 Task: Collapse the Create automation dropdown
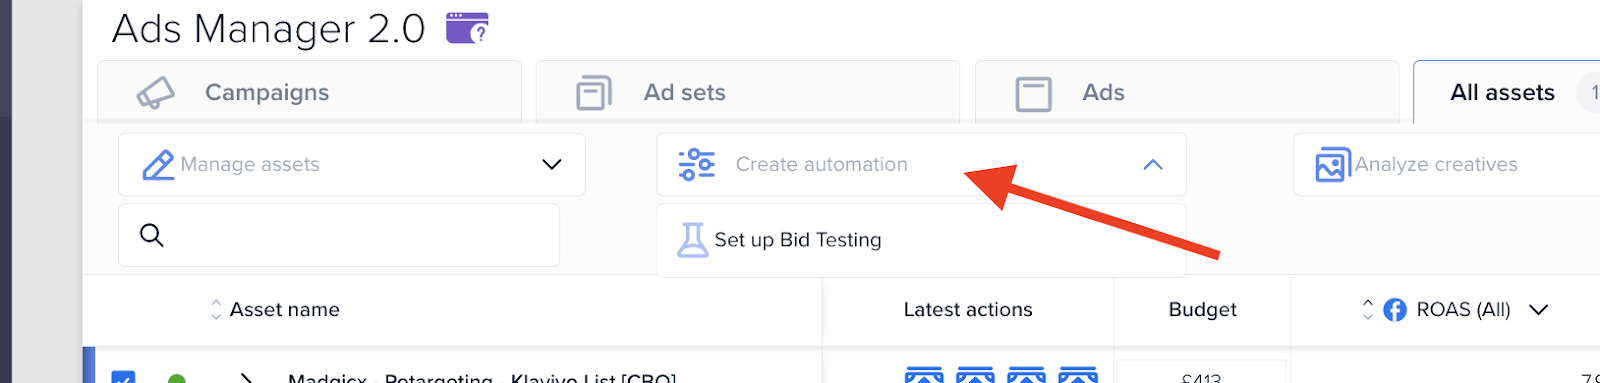1153,165
